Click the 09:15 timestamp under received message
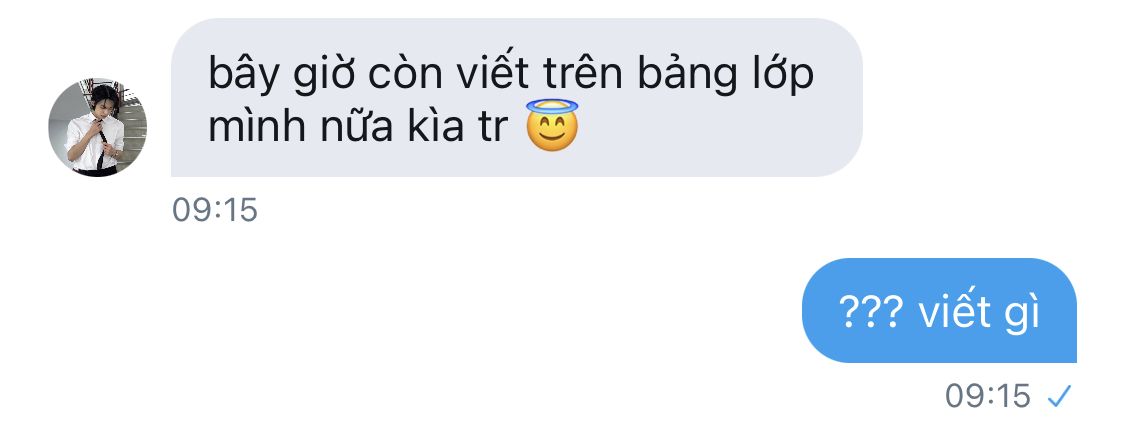Image resolution: width=1125 pixels, height=426 pixels. pos(215,211)
